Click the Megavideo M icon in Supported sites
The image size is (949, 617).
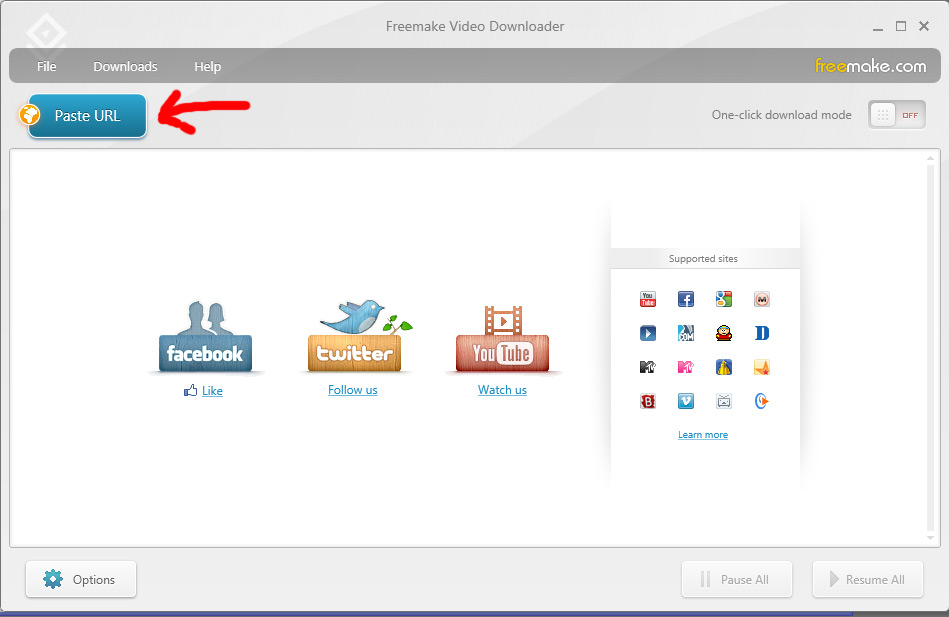tap(761, 299)
